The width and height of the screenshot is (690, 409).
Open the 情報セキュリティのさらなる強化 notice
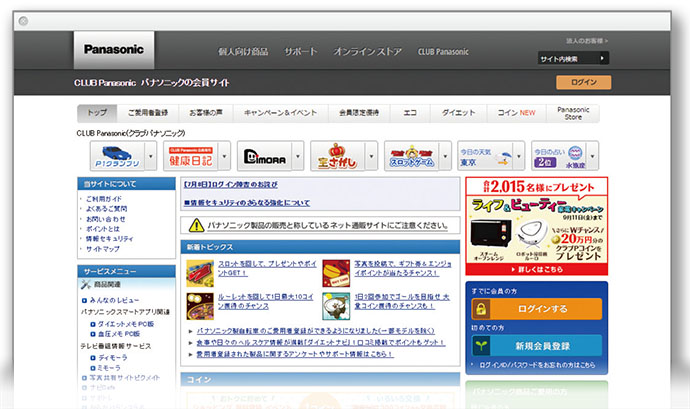(x=247, y=203)
